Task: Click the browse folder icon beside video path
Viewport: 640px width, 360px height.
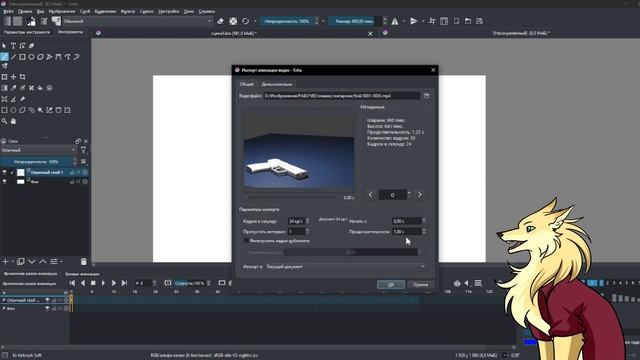Action: tap(427, 96)
